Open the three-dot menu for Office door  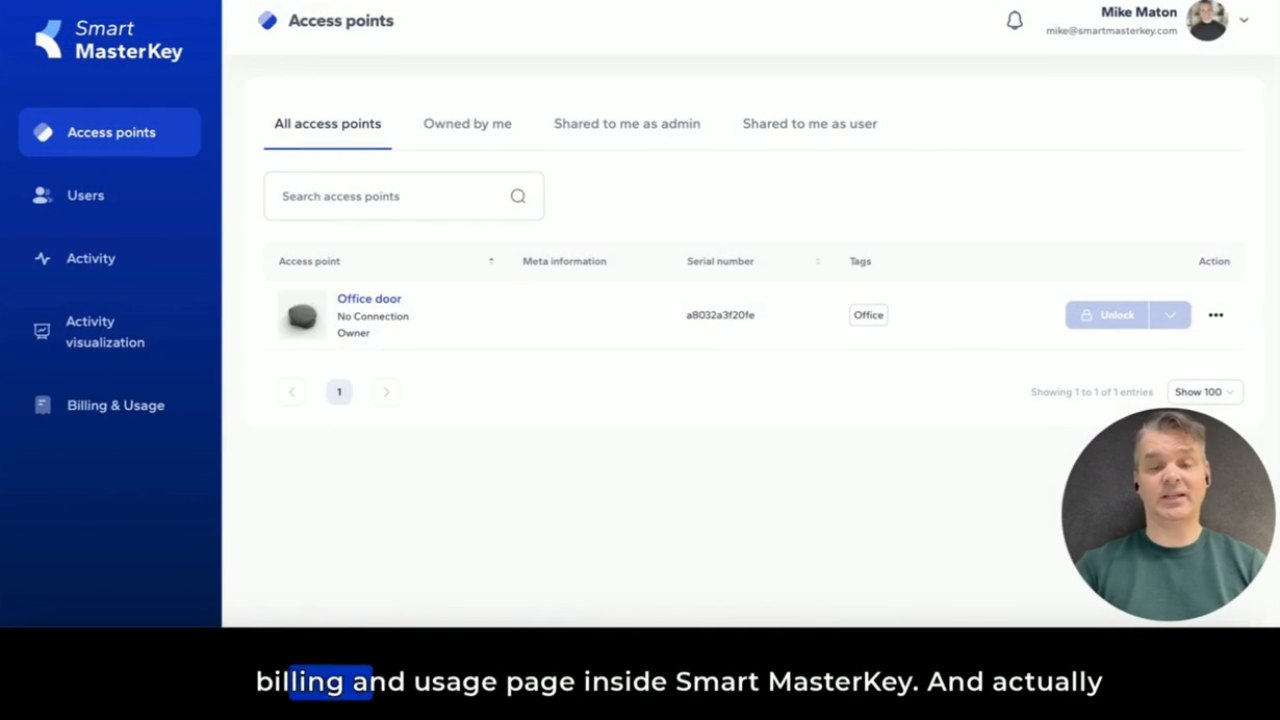tap(1216, 315)
